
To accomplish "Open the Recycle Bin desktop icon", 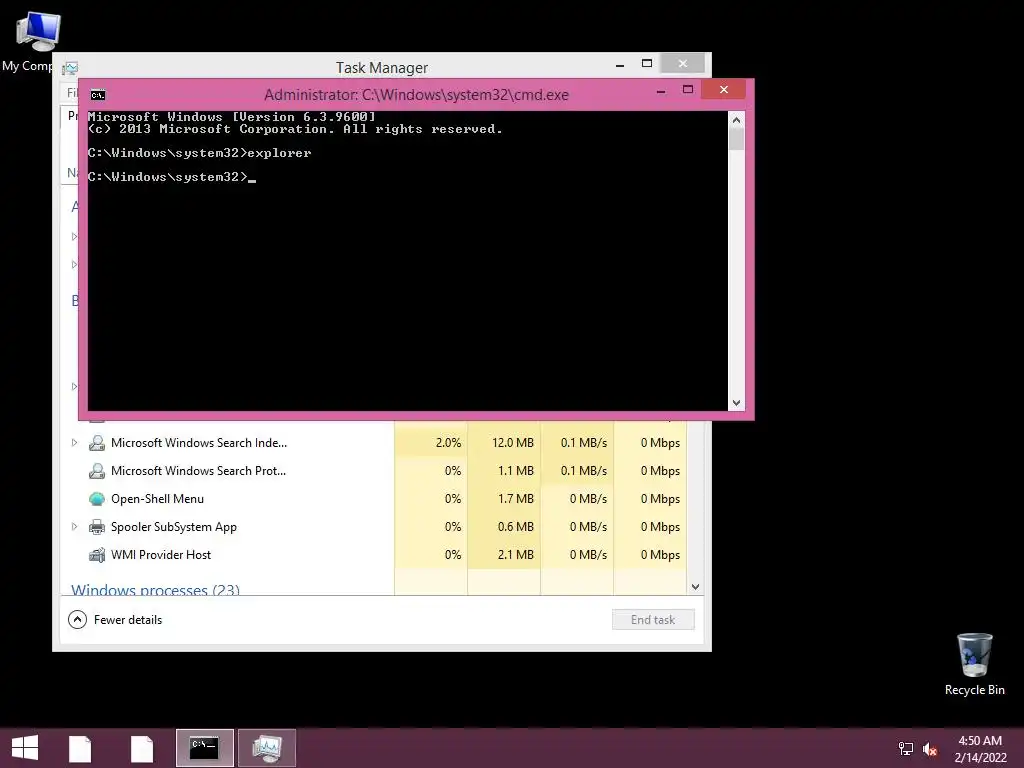I will 974,664.
